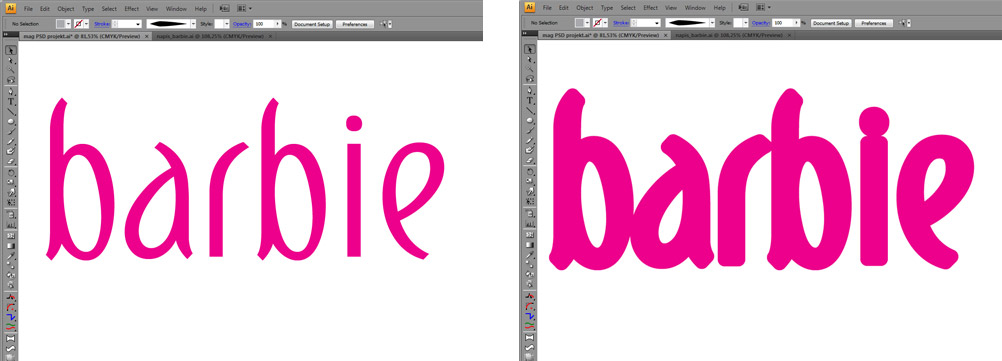
Task: Open the brush profile dropdown in right window
Action: point(713,24)
